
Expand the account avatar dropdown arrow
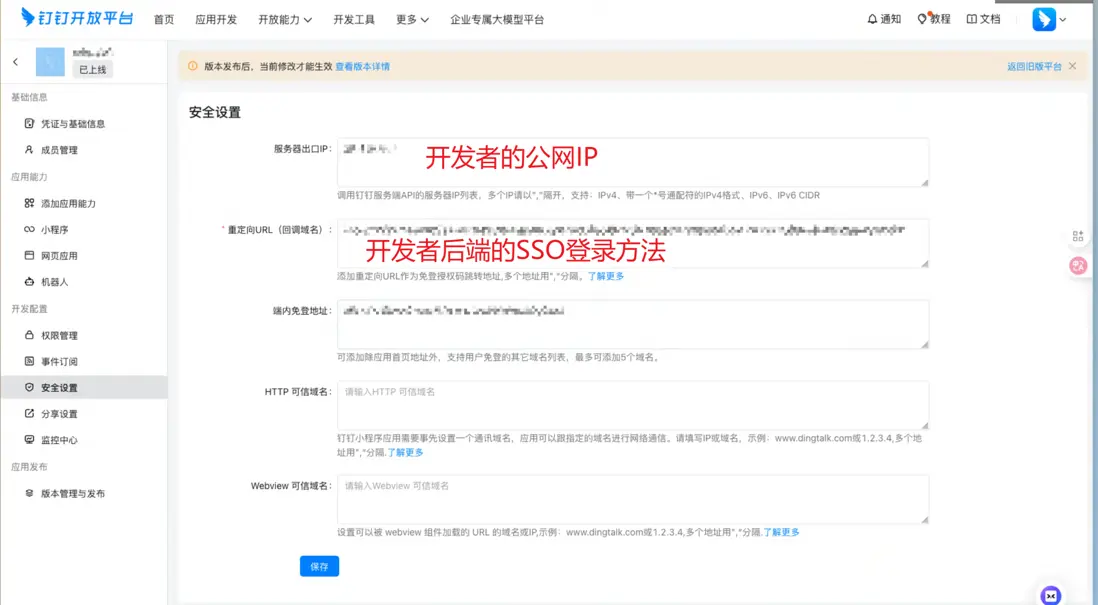[x=1064, y=18]
